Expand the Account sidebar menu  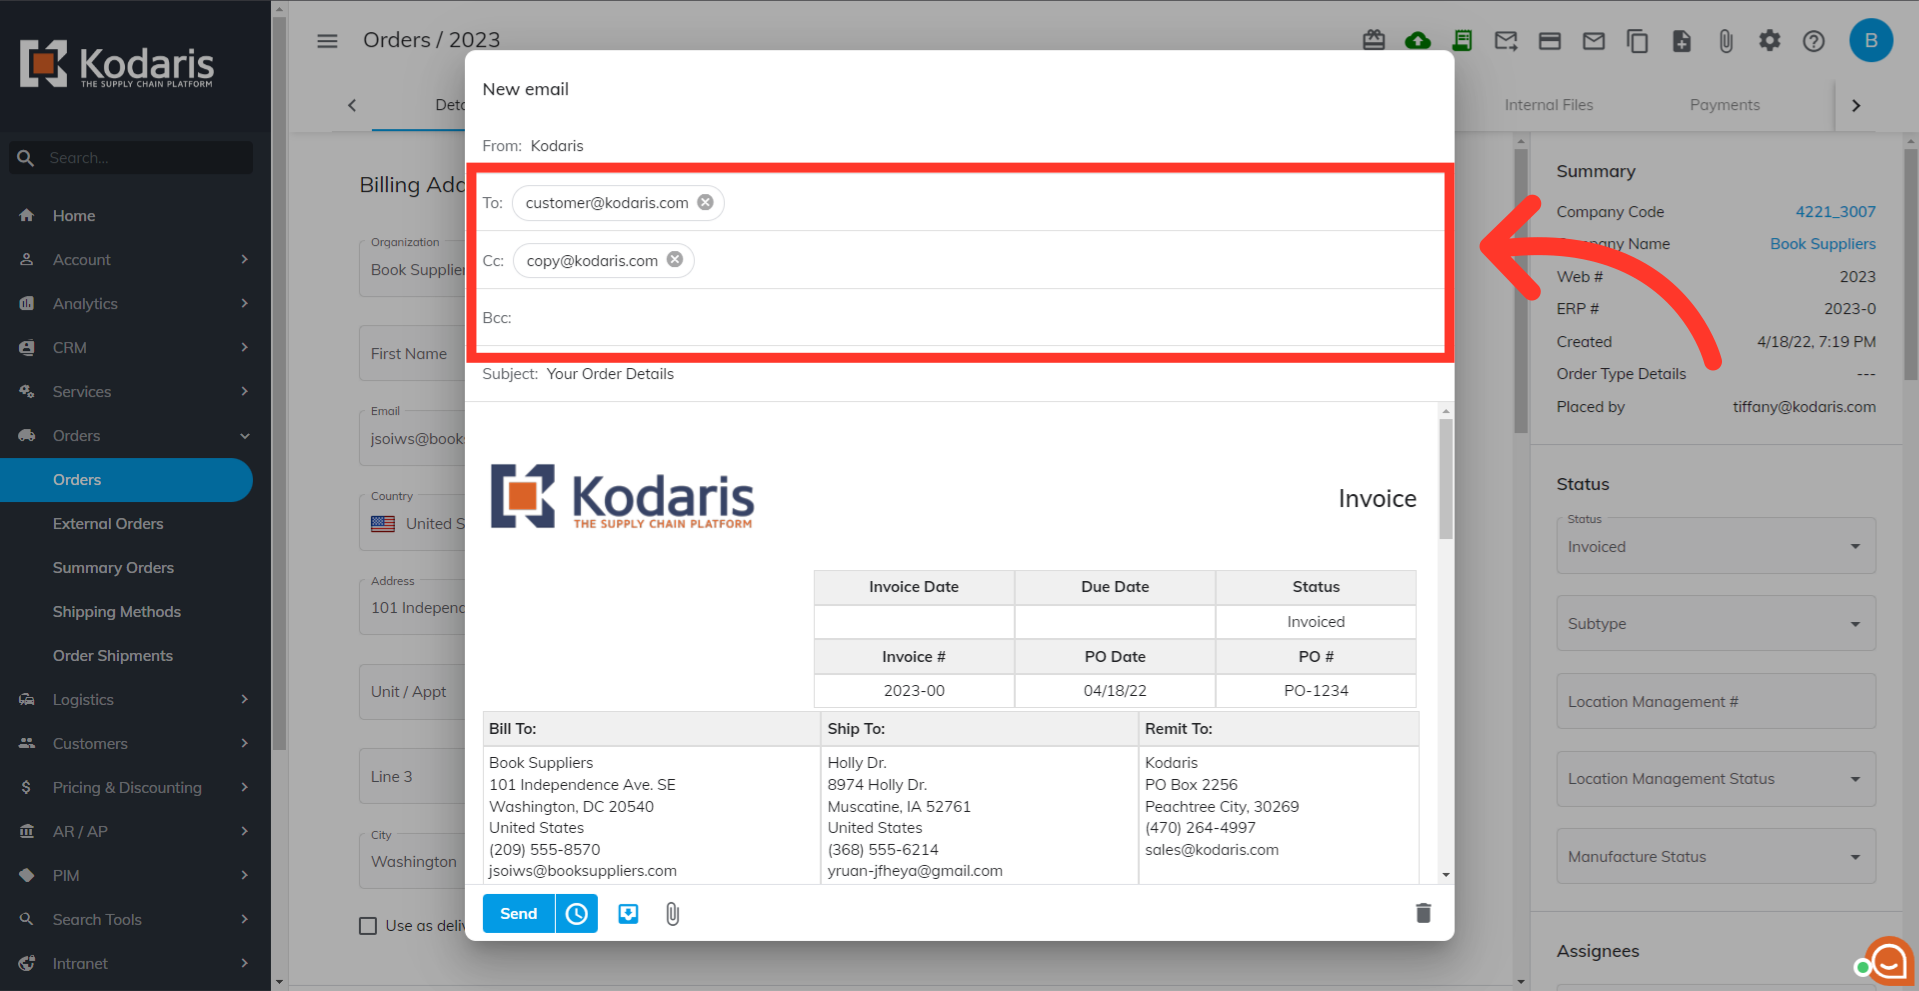pos(134,260)
